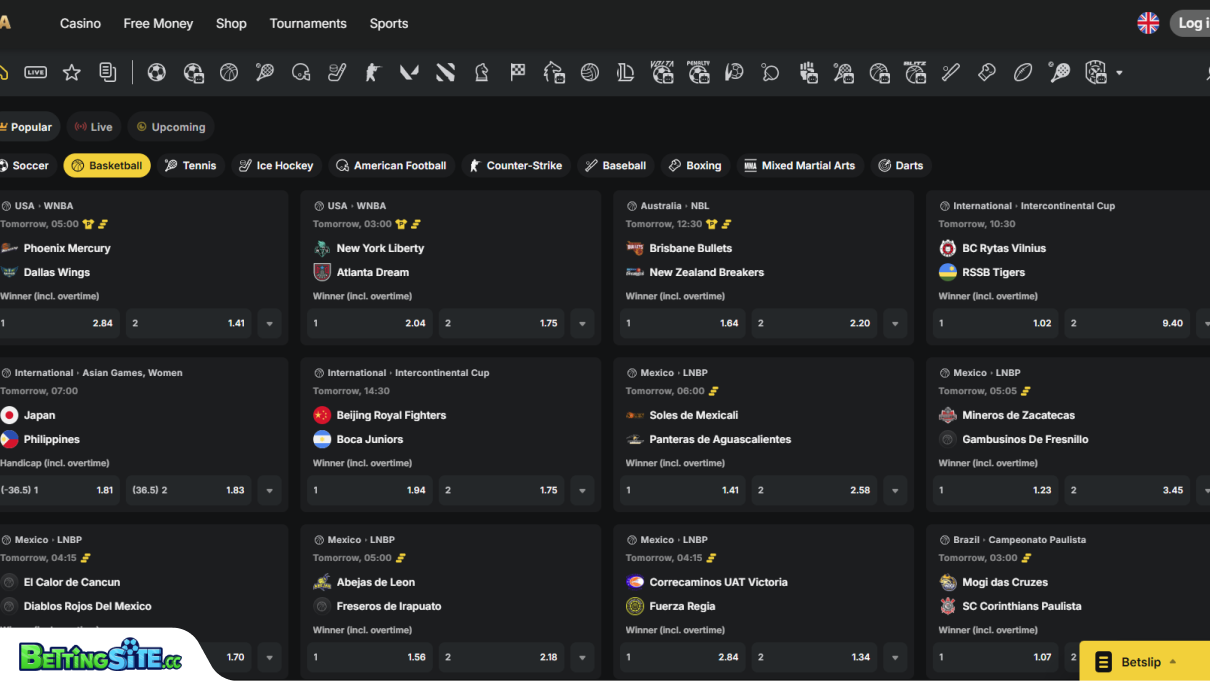Toggle Dallas Wings odds 1.41 selection

point(188,323)
